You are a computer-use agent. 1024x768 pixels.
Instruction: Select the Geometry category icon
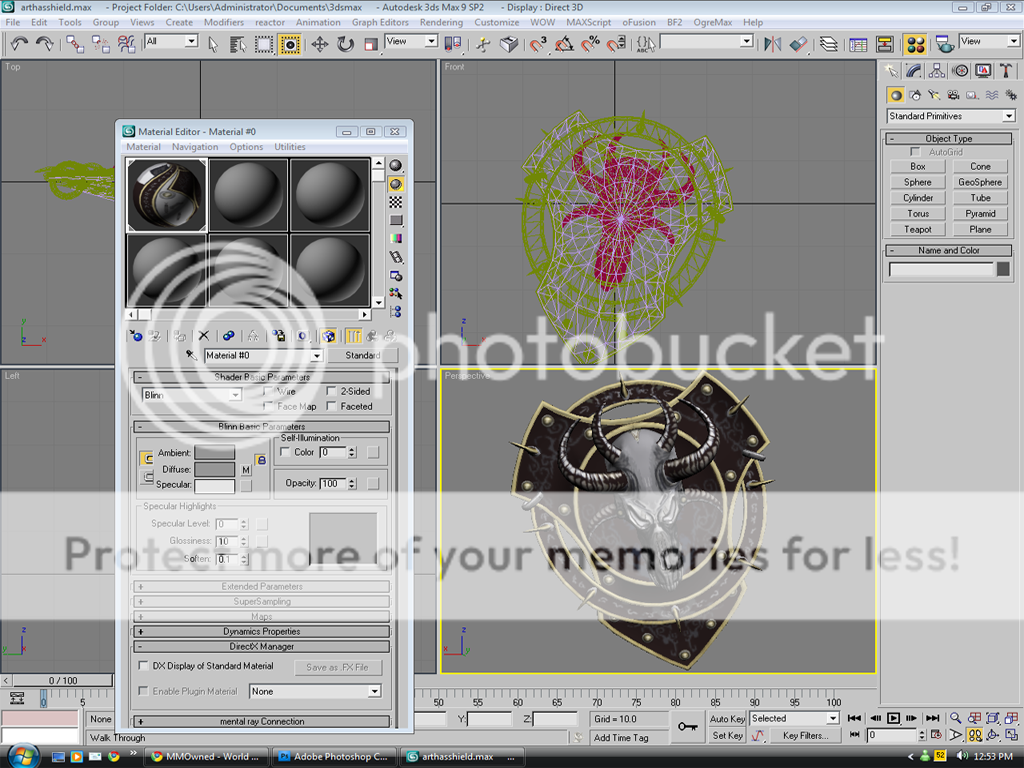pos(896,95)
